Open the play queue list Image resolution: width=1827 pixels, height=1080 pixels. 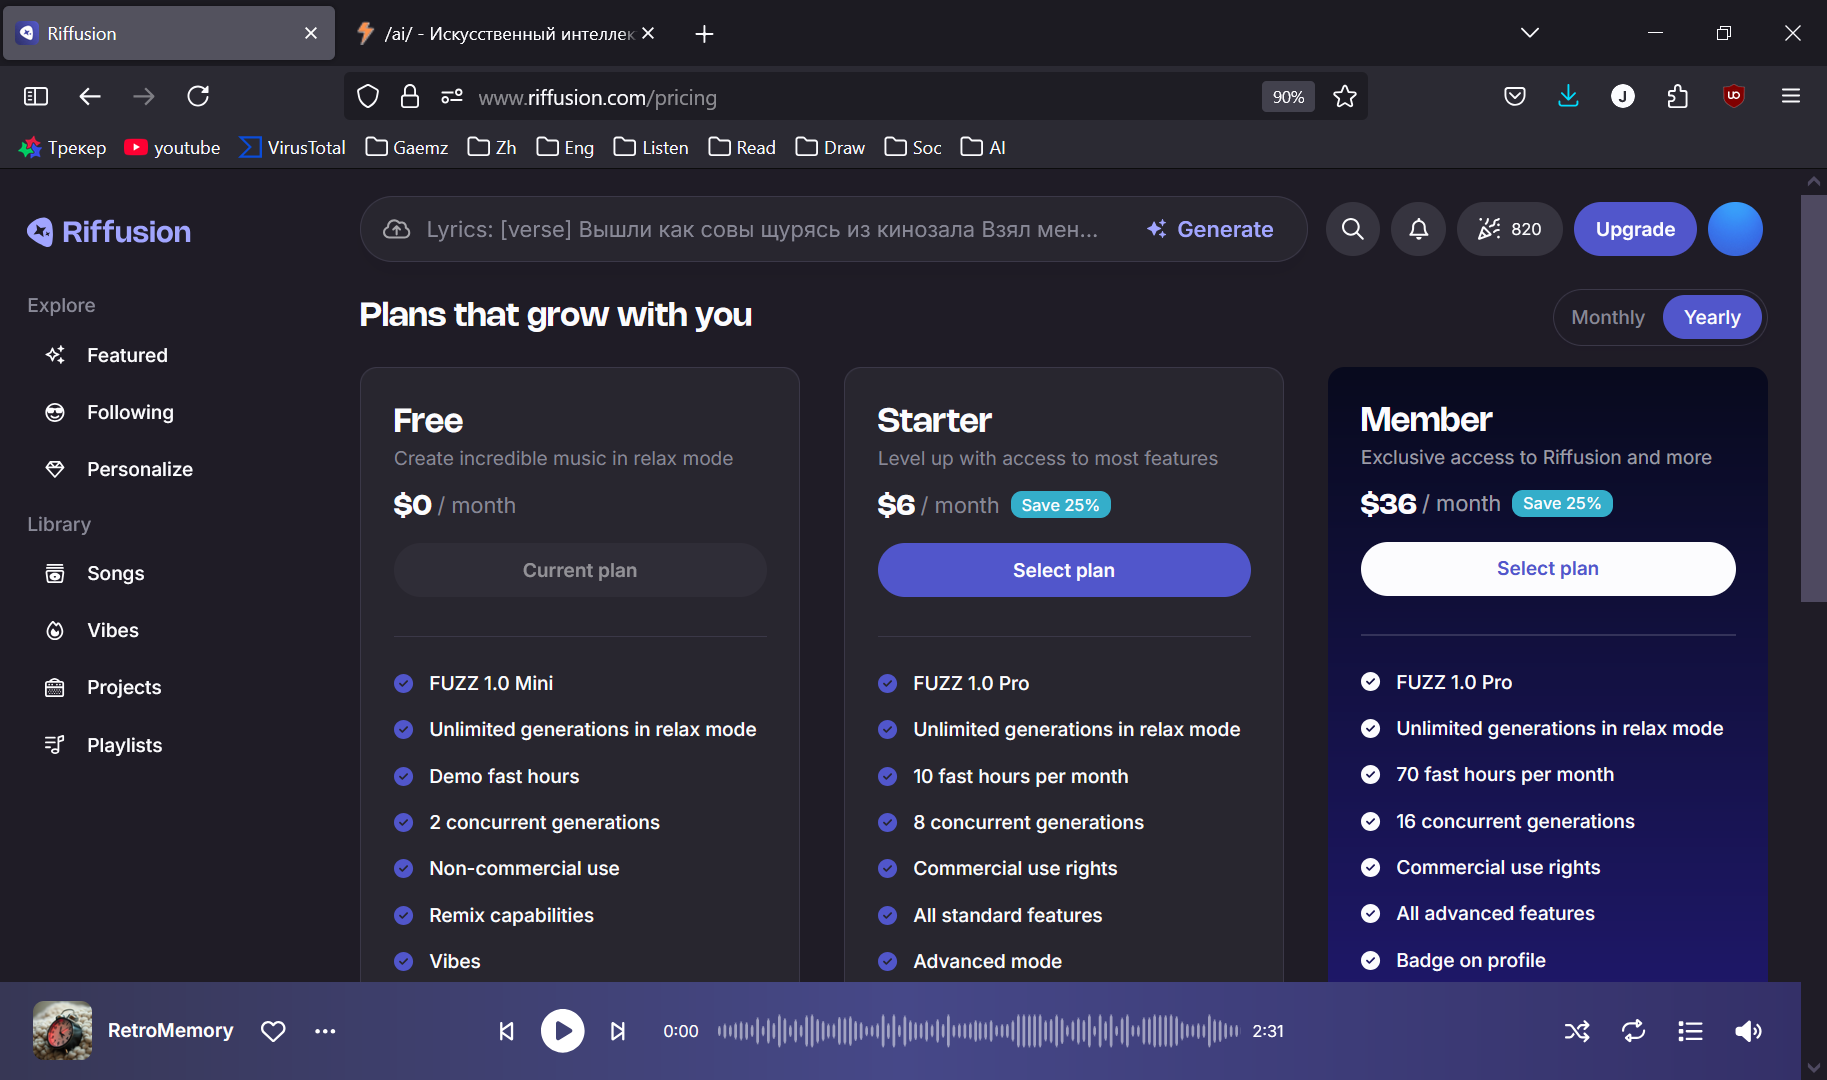click(1690, 1031)
